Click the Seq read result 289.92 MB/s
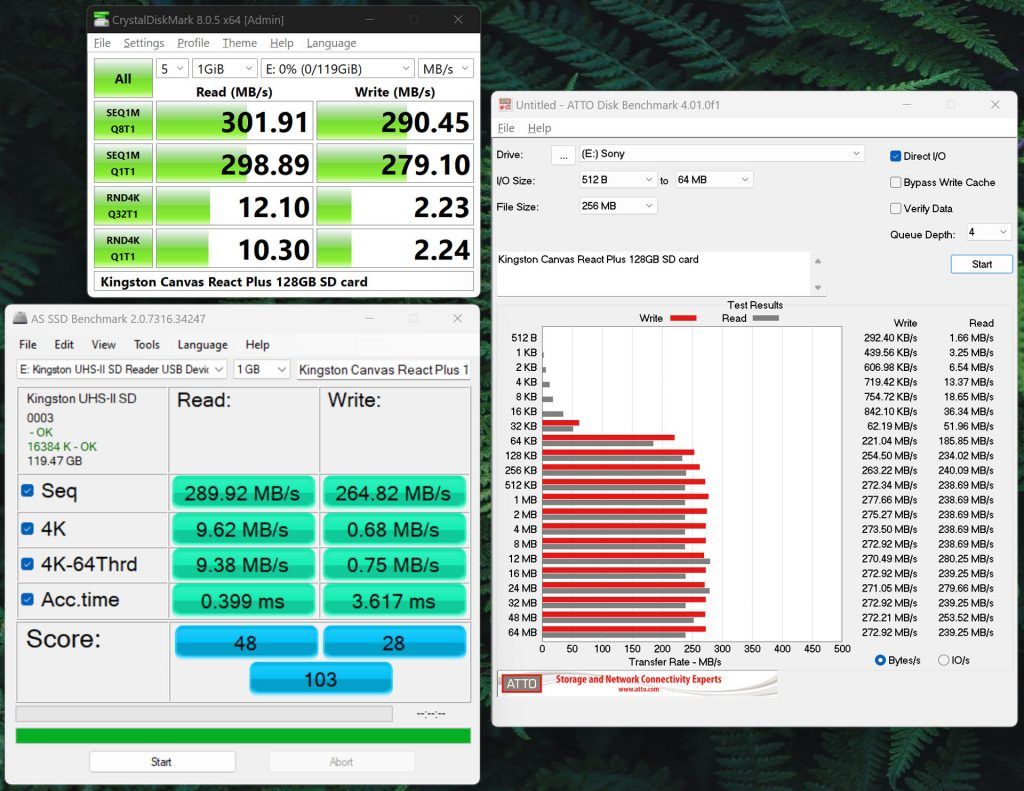Viewport: 1024px width, 791px height. point(243,493)
